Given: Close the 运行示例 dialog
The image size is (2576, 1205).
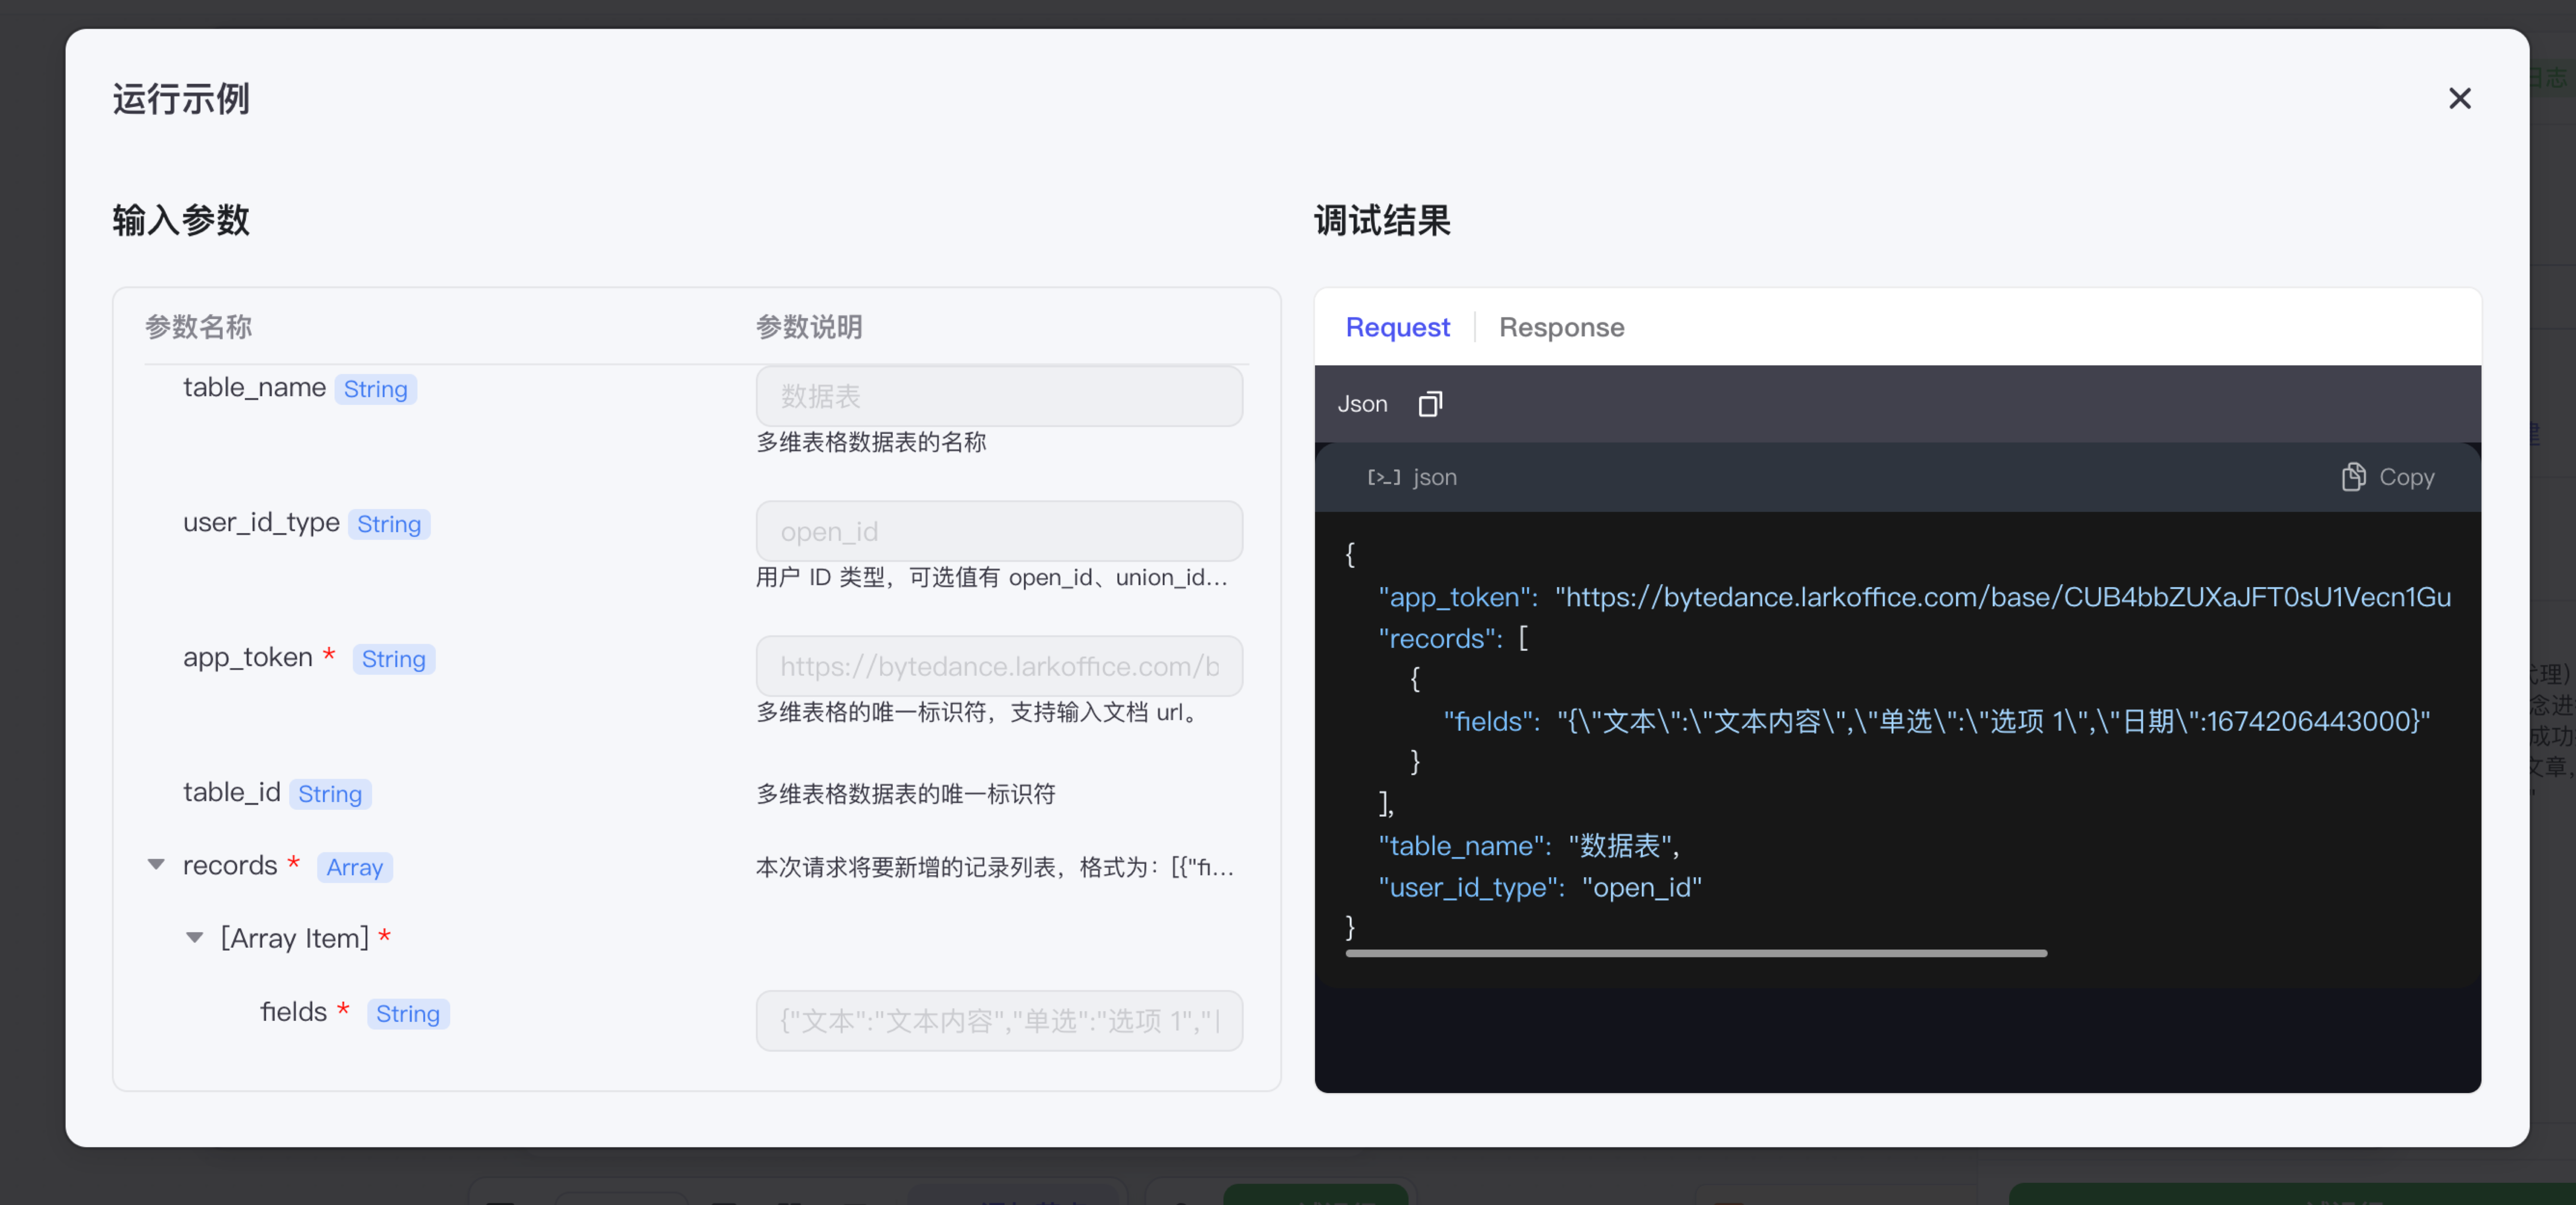Looking at the screenshot, I should point(2459,98).
